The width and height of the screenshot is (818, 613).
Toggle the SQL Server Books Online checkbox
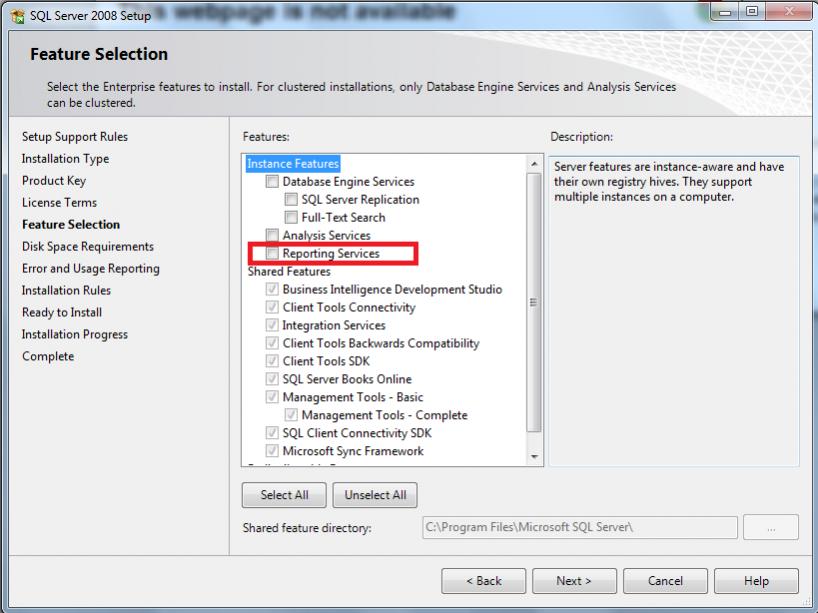[272, 379]
